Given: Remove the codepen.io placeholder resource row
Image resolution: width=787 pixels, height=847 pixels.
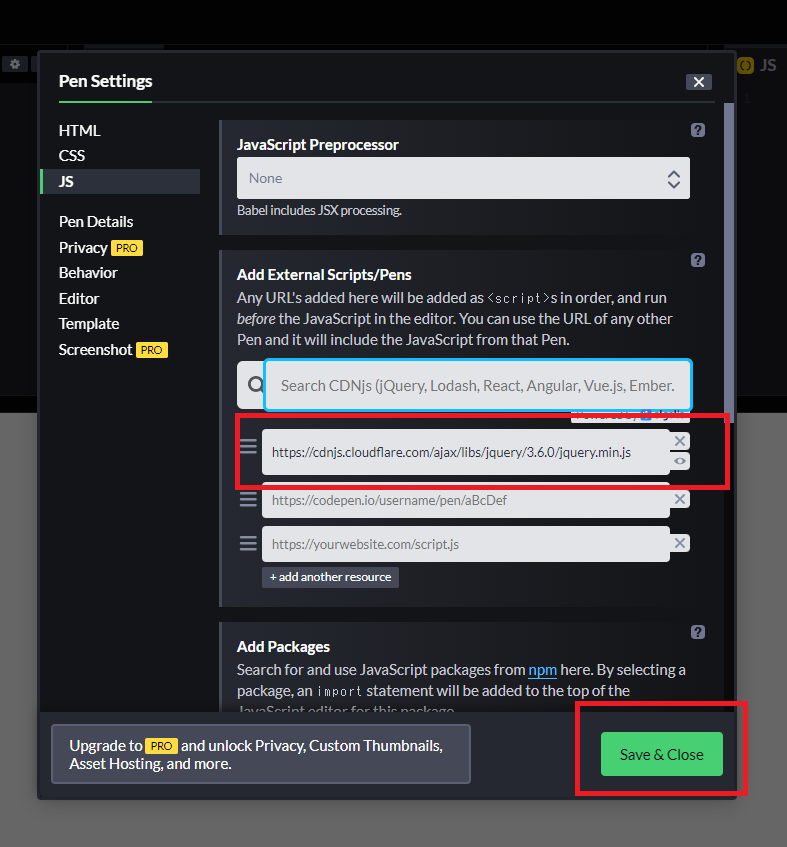Looking at the screenshot, I should click(x=680, y=499).
